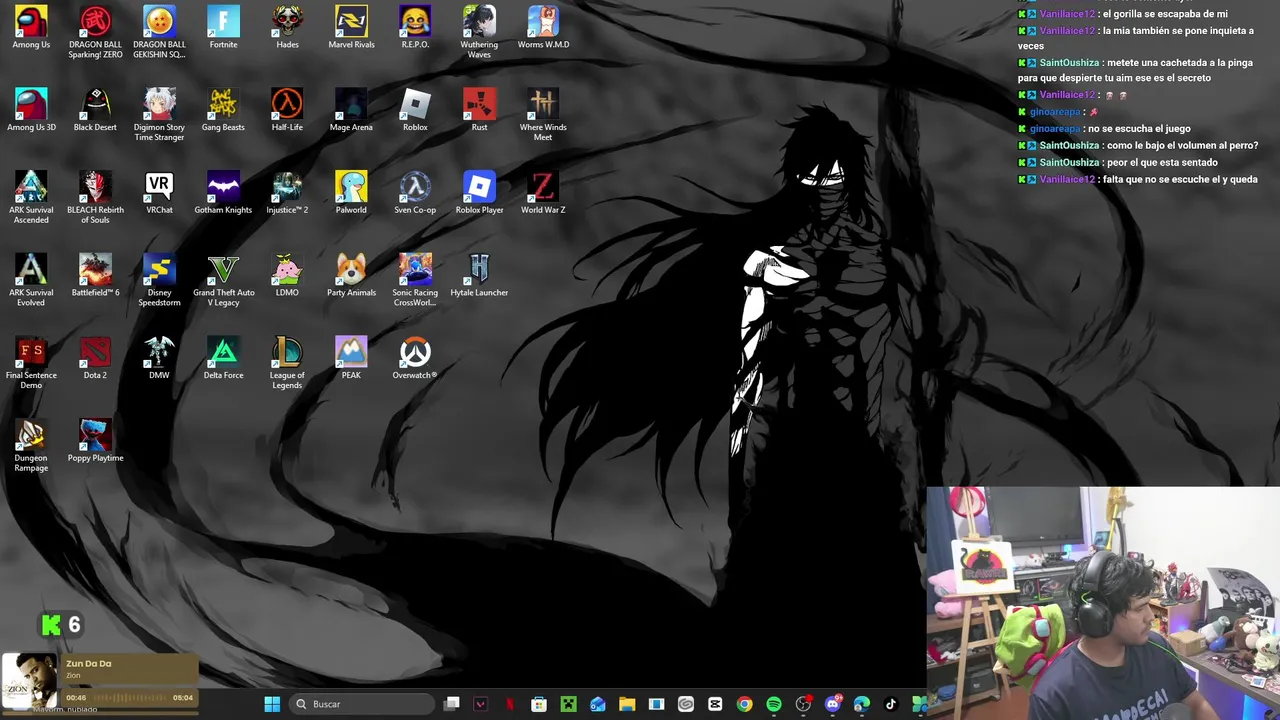The image size is (1280, 720).
Task: Select BLEACH Rebirth of Souls icon
Action: 95,198
